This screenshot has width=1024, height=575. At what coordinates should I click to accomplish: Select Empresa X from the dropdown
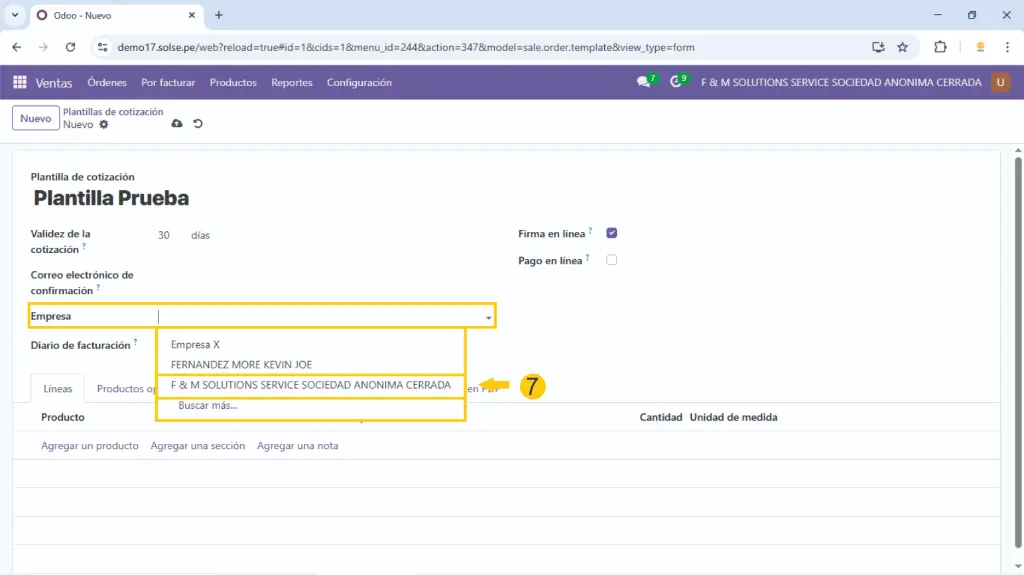[195, 345]
